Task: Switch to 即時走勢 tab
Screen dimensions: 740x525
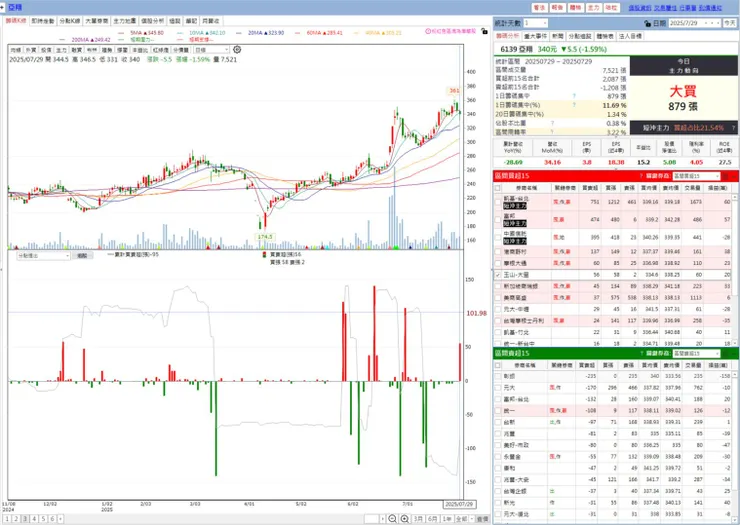Action: point(43,21)
